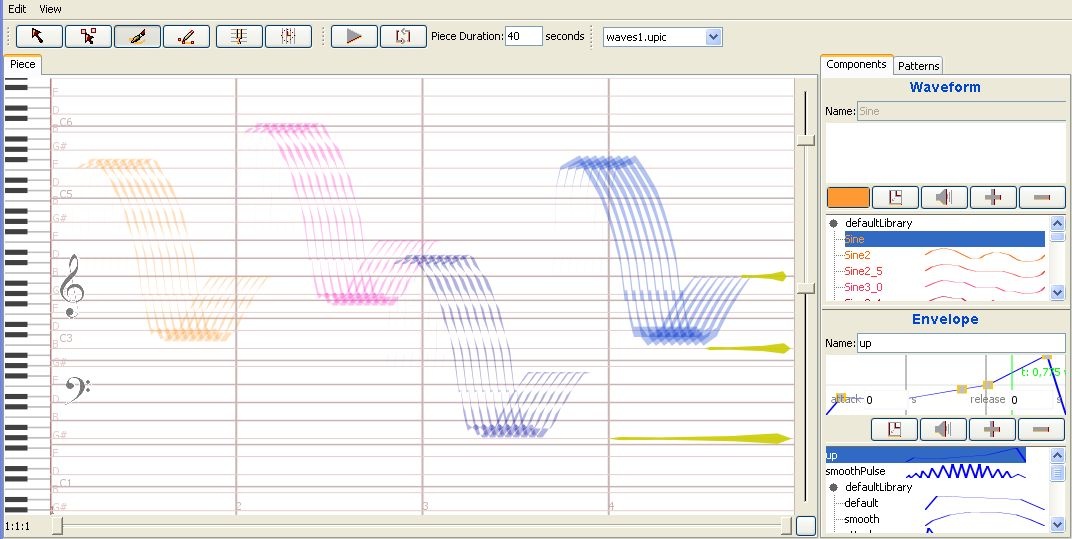Viewport: 1072px width, 539px height.
Task: Choose the pencil line drawing tool
Action: point(186,37)
